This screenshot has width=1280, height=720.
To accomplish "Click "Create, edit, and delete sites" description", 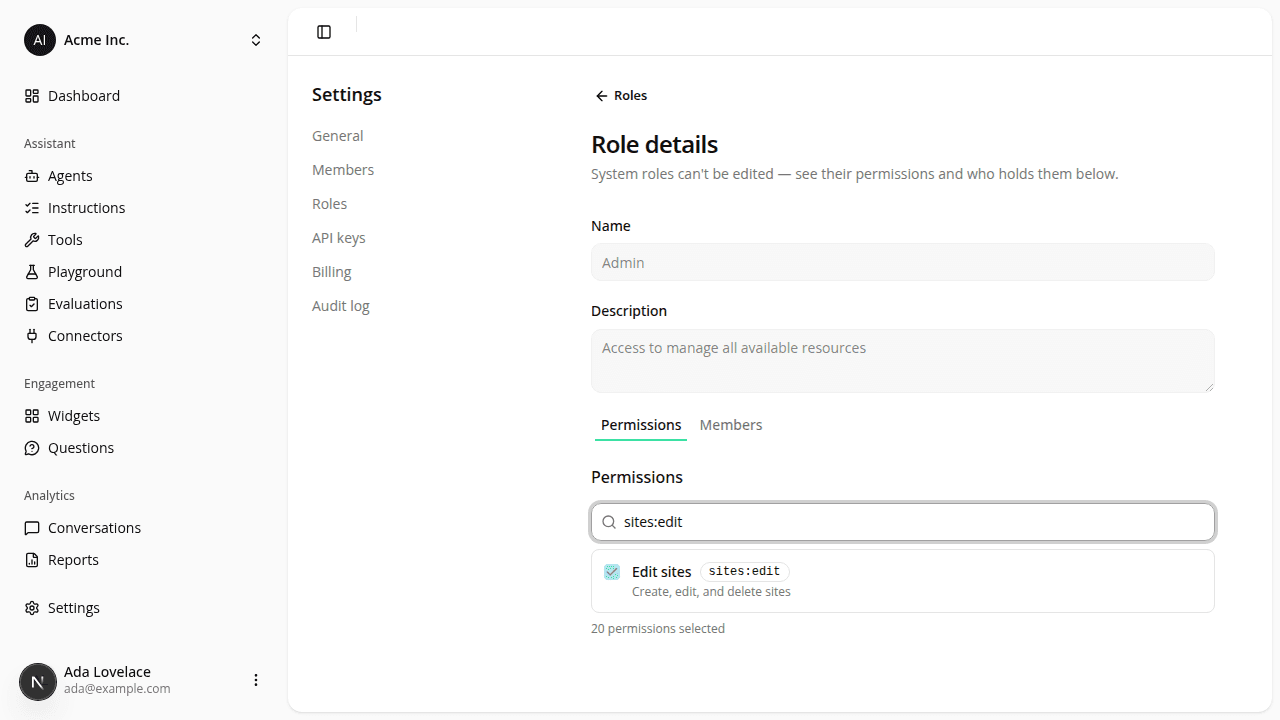I will click(x=711, y=592).
